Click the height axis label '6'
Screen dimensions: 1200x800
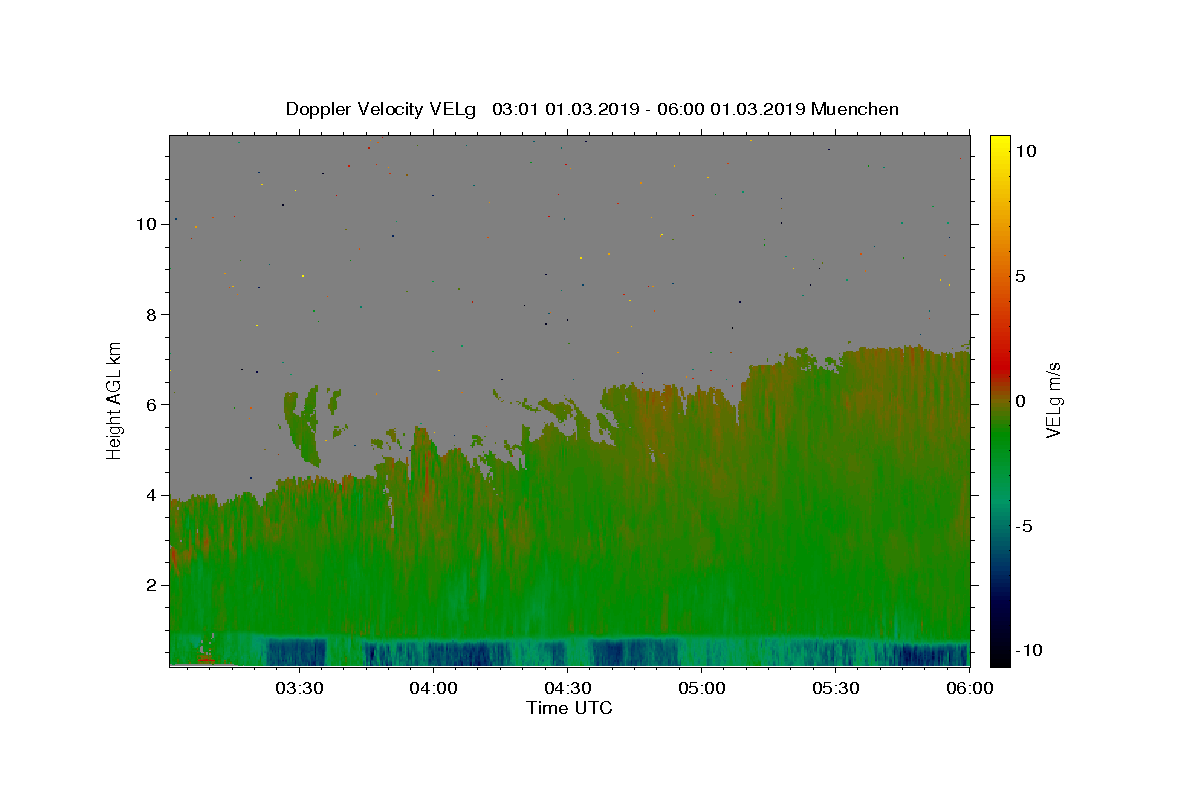coord(151,404)
